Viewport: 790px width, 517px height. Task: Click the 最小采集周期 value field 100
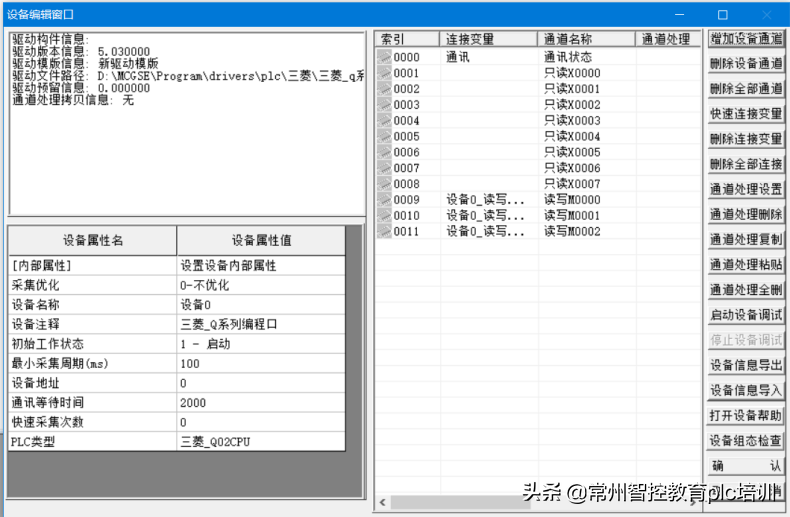tap(260, 363)
